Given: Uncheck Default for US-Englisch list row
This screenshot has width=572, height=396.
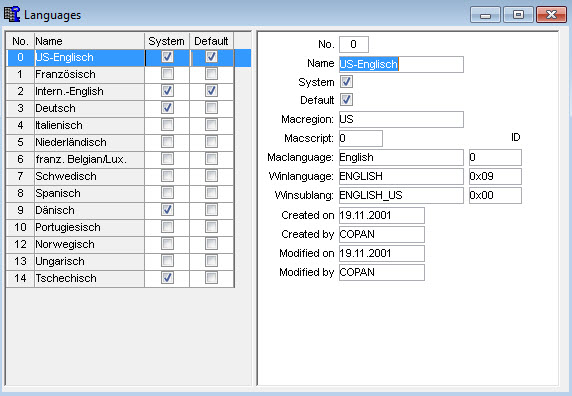Looking at the screenshot, I should [212, 57].
